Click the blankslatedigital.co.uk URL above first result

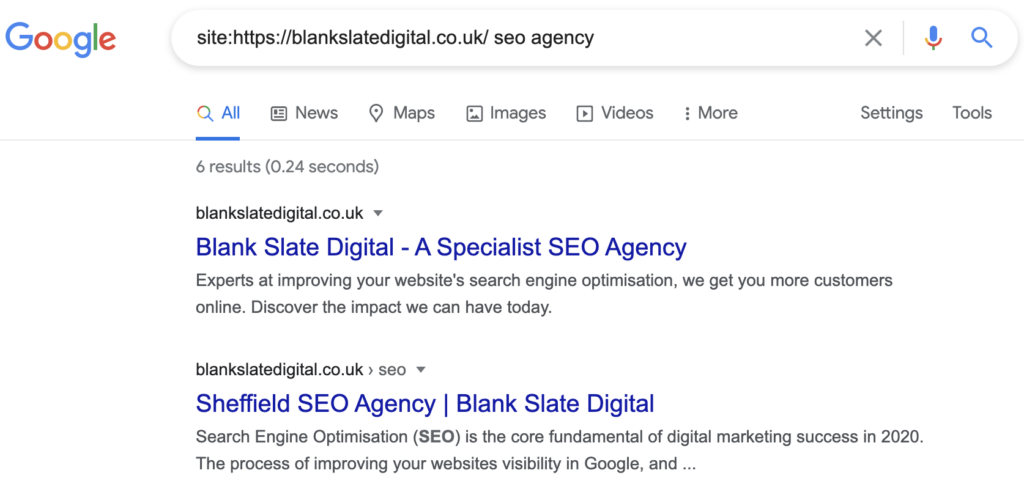280,213
